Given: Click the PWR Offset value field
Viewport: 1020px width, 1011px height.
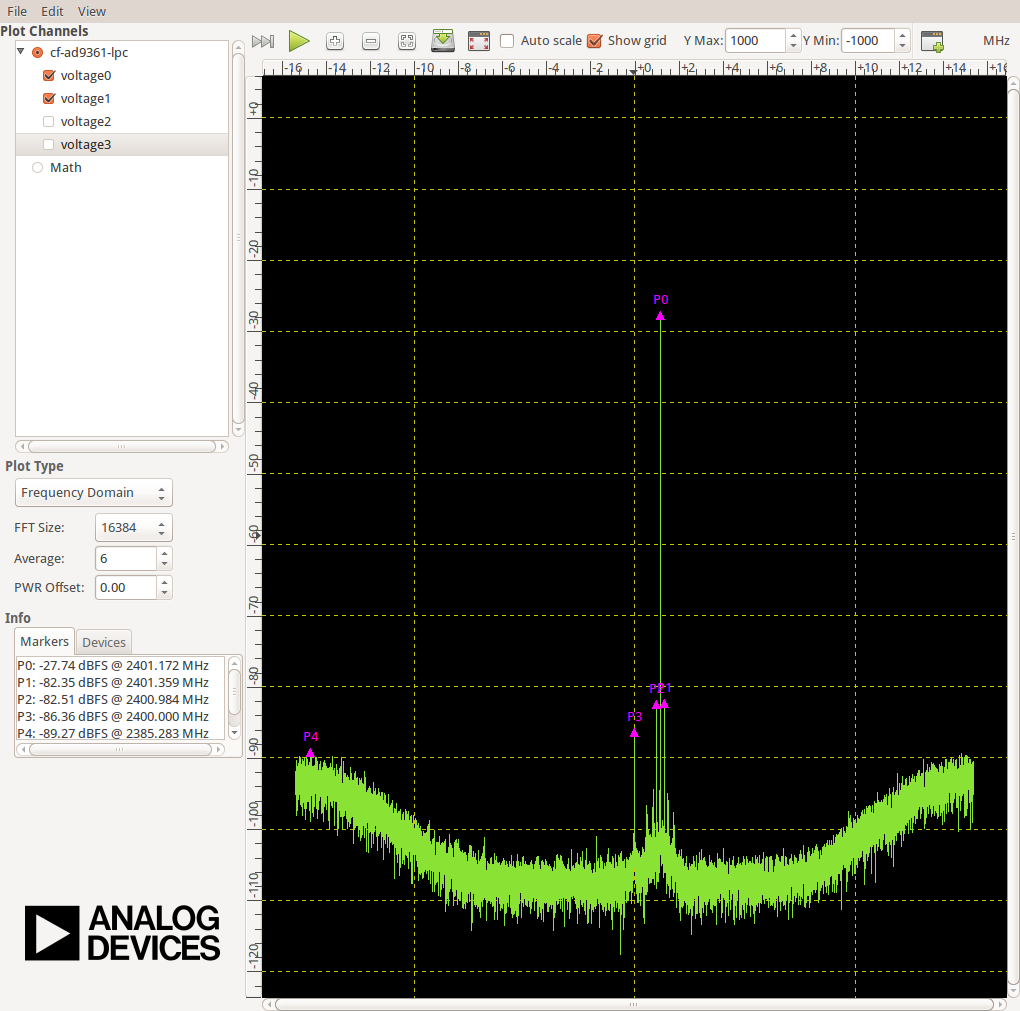Looking at the screenshot, I should click(x=126, y=587).
